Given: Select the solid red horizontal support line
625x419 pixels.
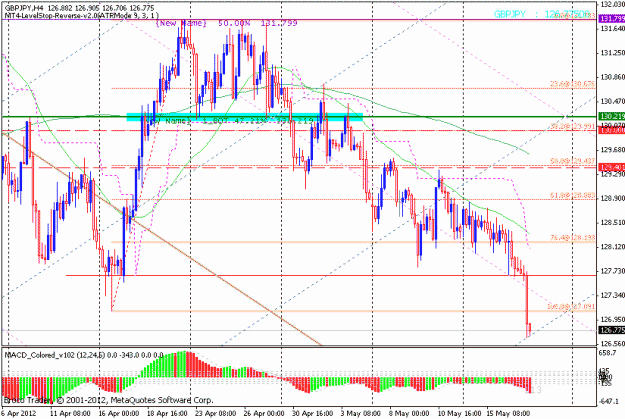Looking at the screenshot, I should pyautogui.click(x=331, y=275).
